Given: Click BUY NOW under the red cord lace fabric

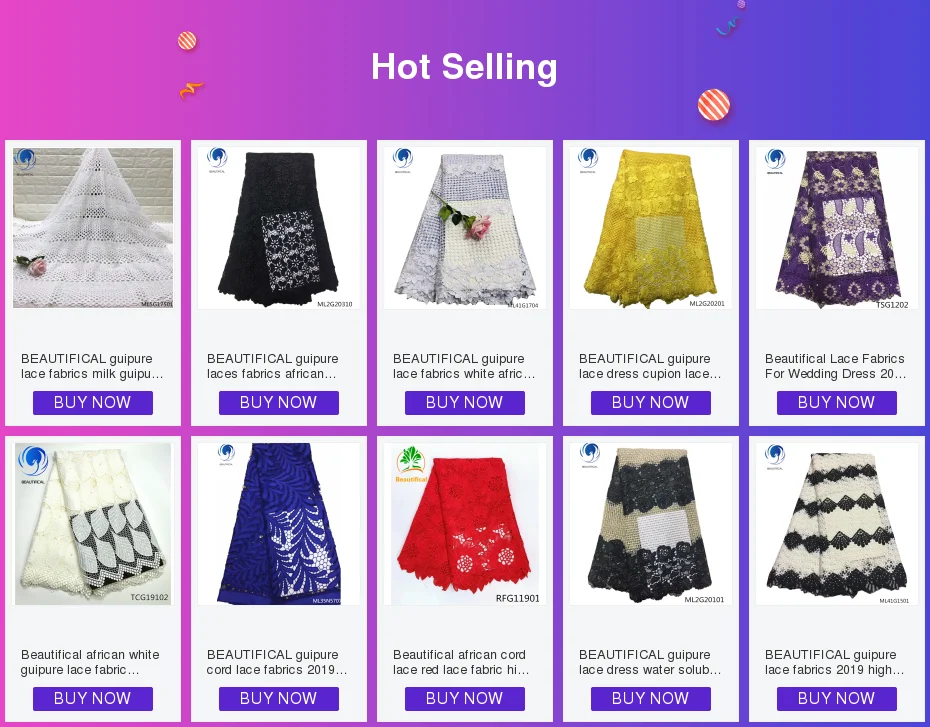Looking at the screenshot, I should coord(465,699).
